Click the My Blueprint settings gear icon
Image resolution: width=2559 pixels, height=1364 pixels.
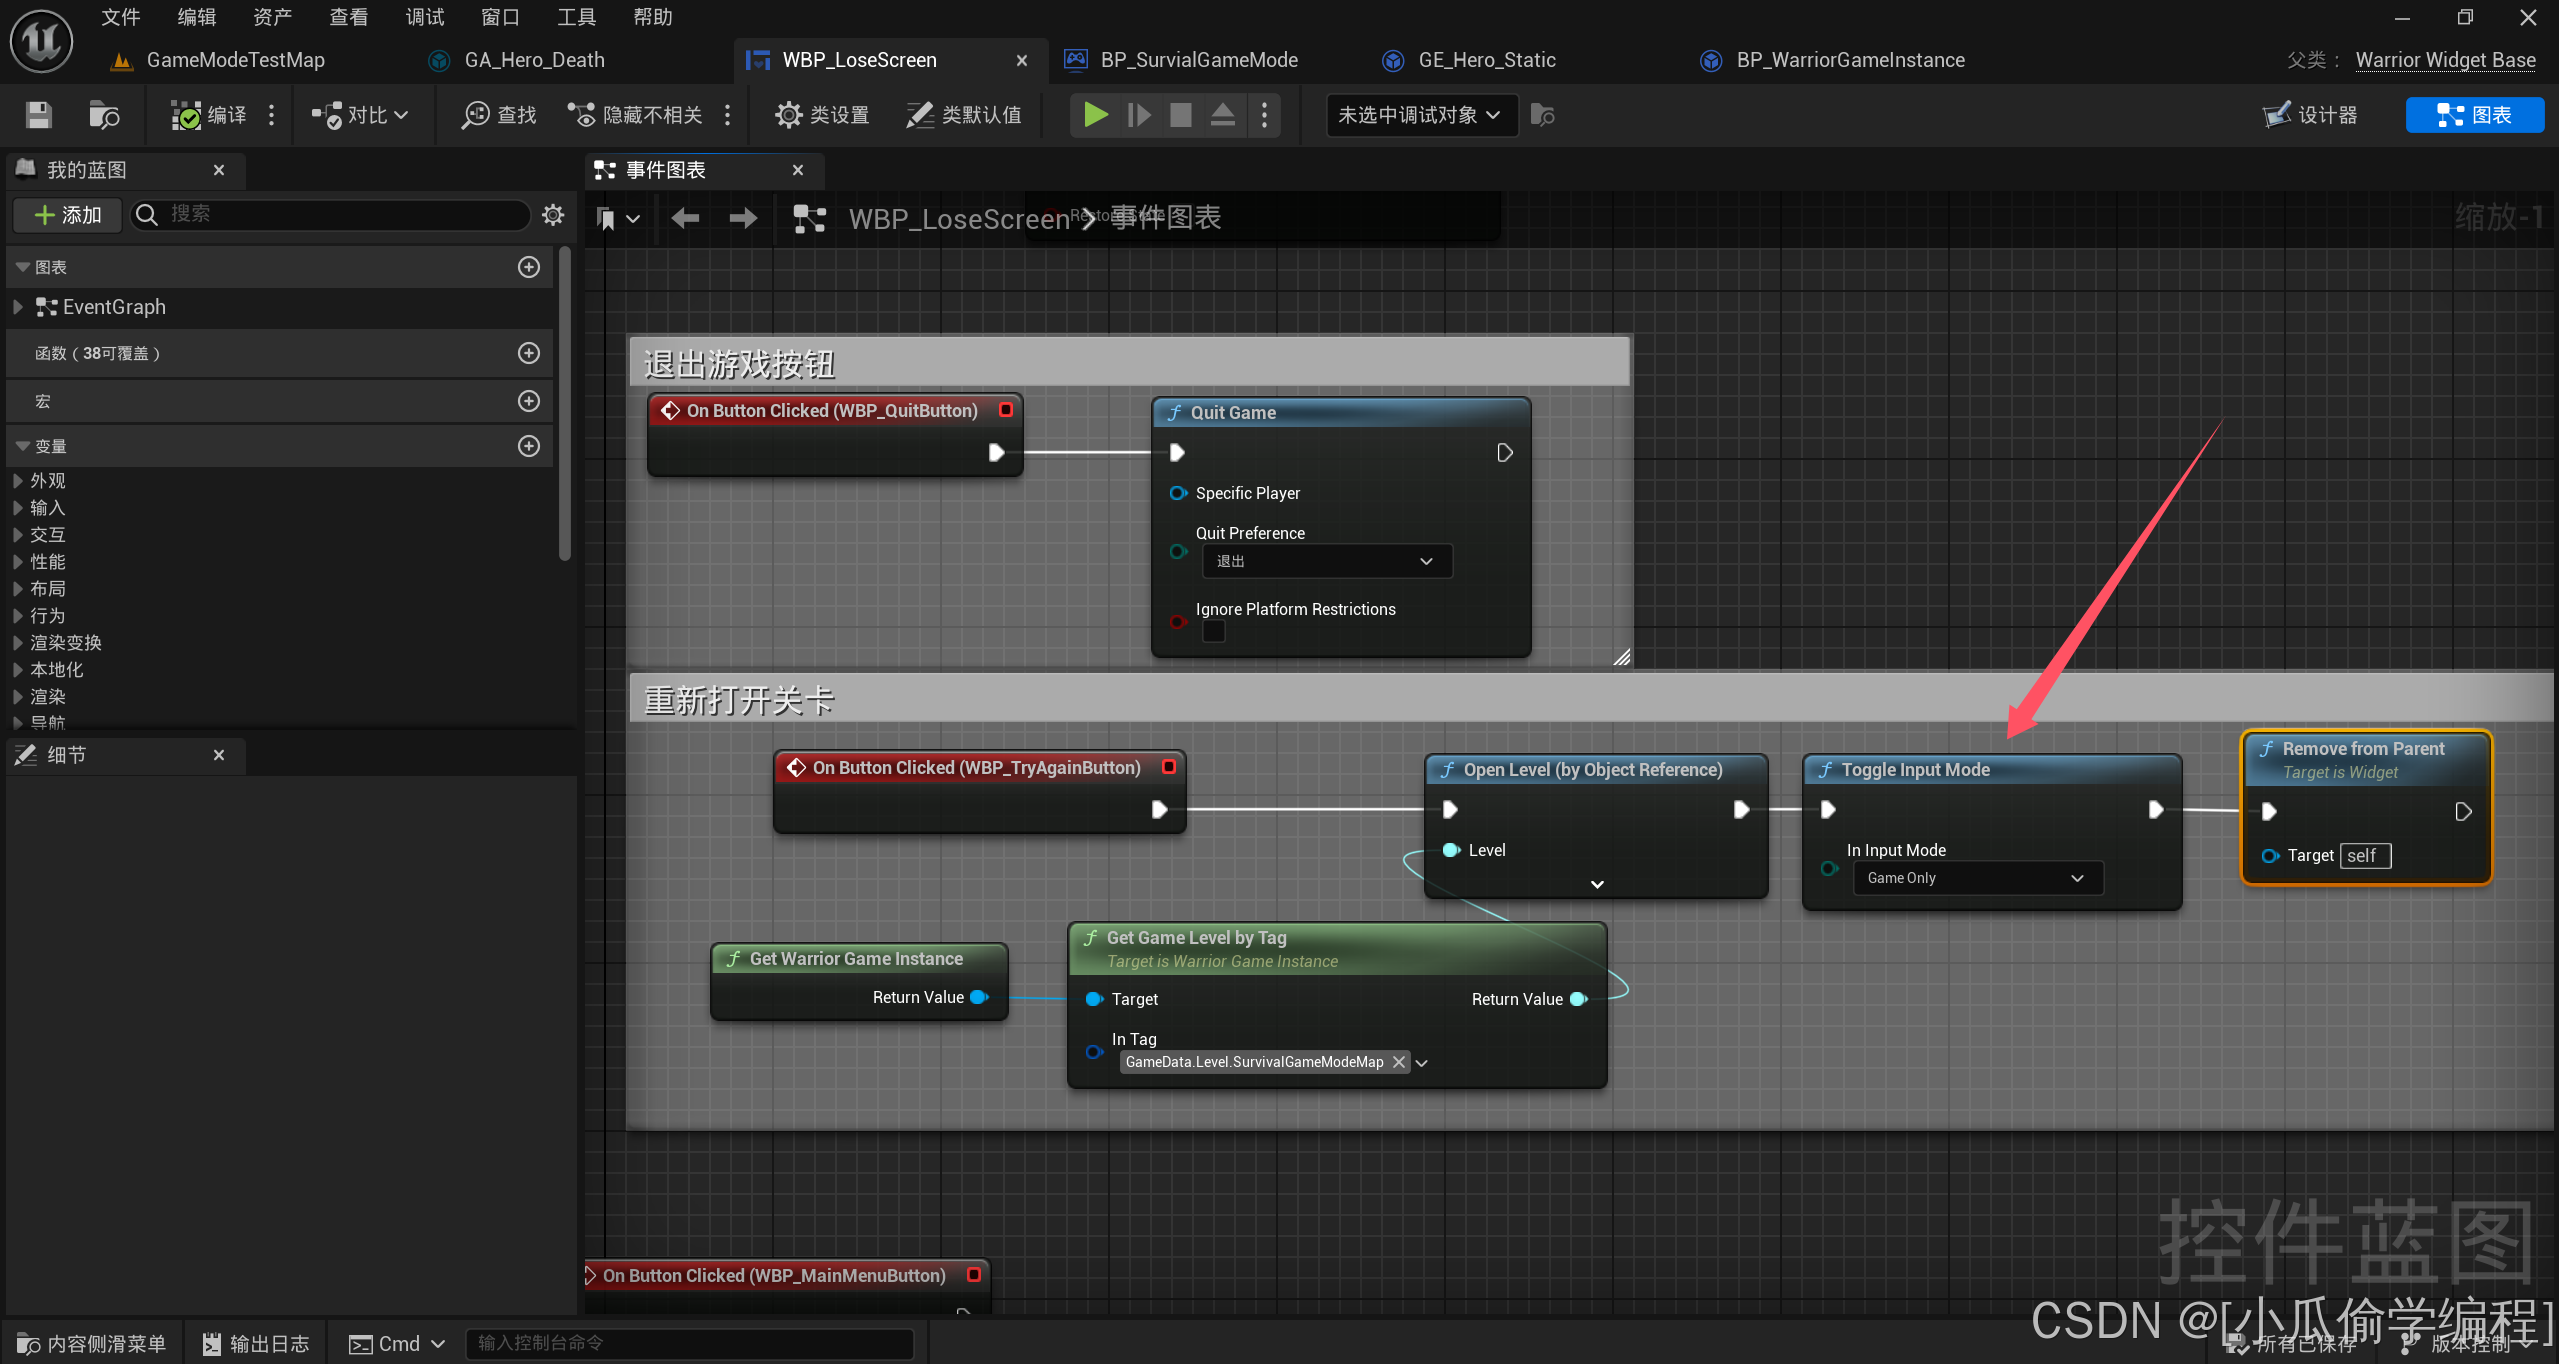[x=553, y=214]
